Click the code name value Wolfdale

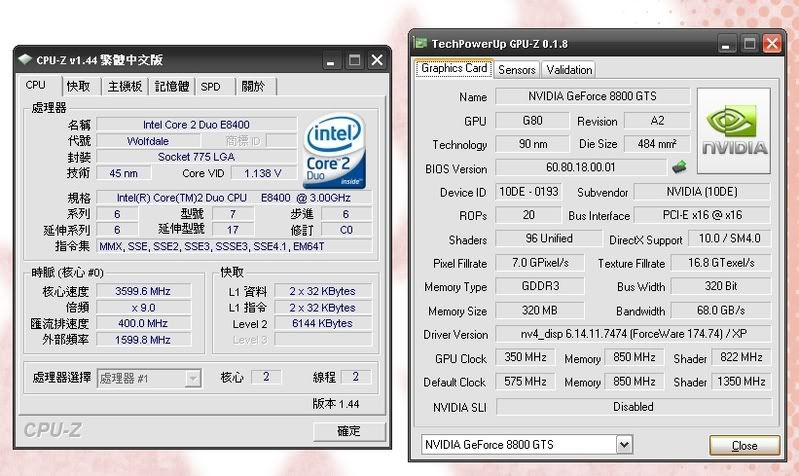147,141
